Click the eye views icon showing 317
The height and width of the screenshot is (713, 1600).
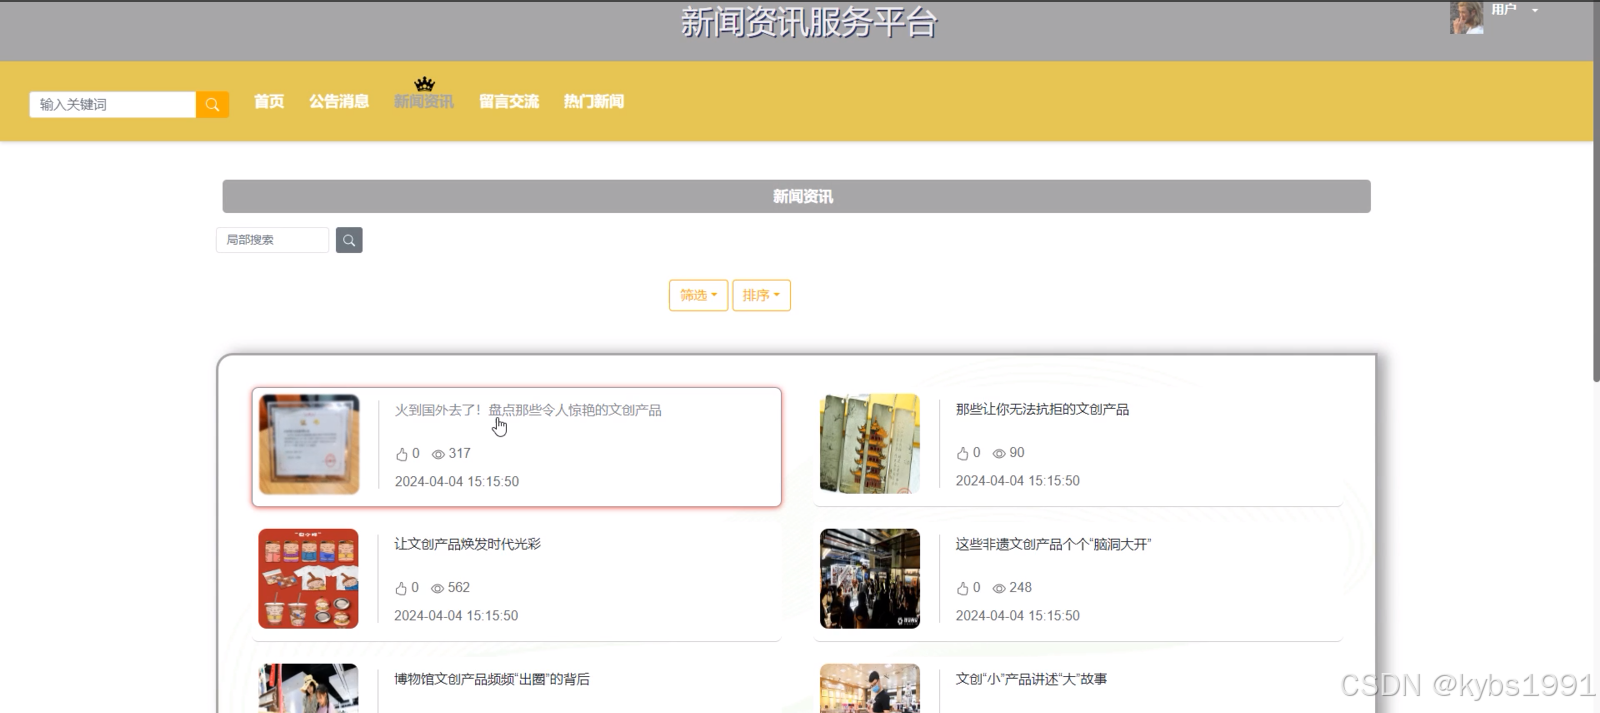438,454
